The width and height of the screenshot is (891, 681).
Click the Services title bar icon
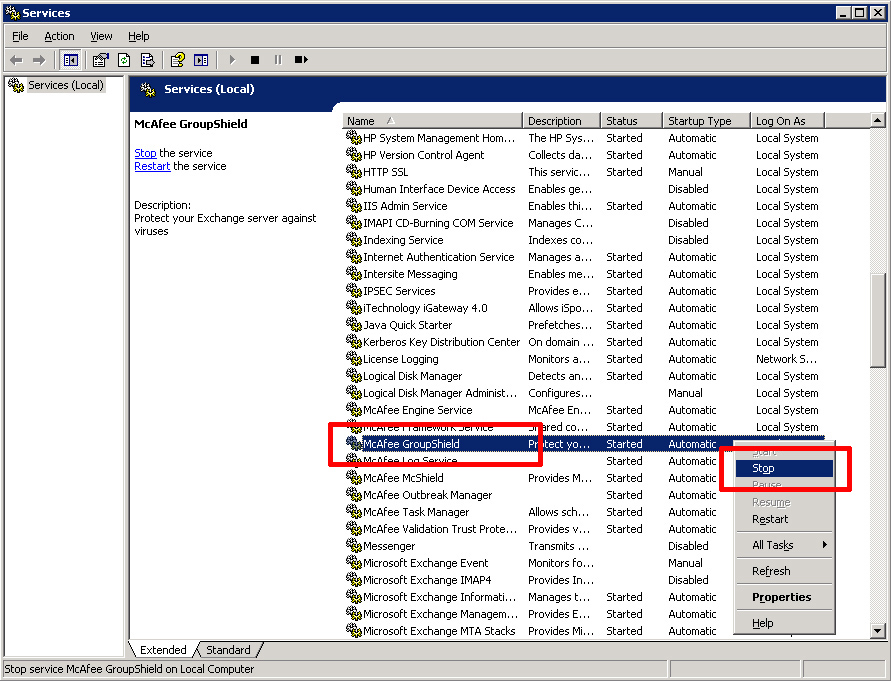point(13,13)
